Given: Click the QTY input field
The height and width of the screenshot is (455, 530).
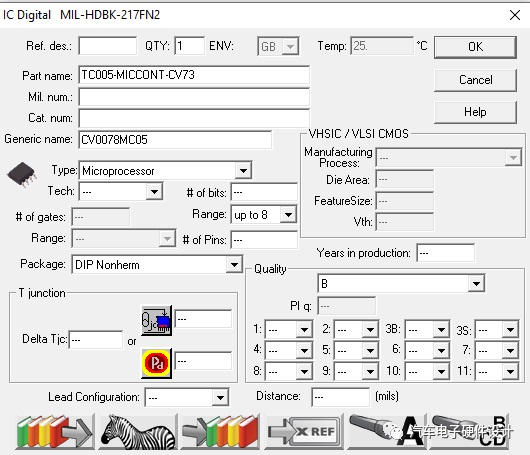Looking at the screenshot, I should click(190, 46).
